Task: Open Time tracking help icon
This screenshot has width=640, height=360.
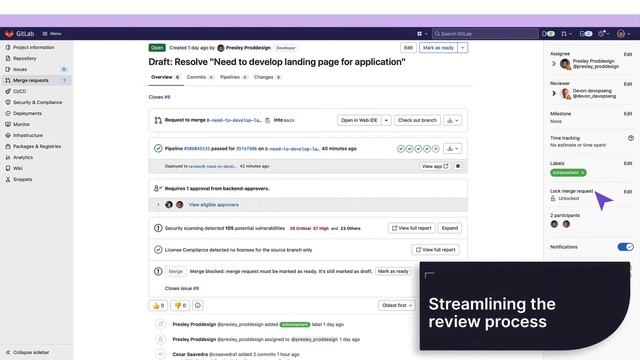Action: (x=631, y=138)
